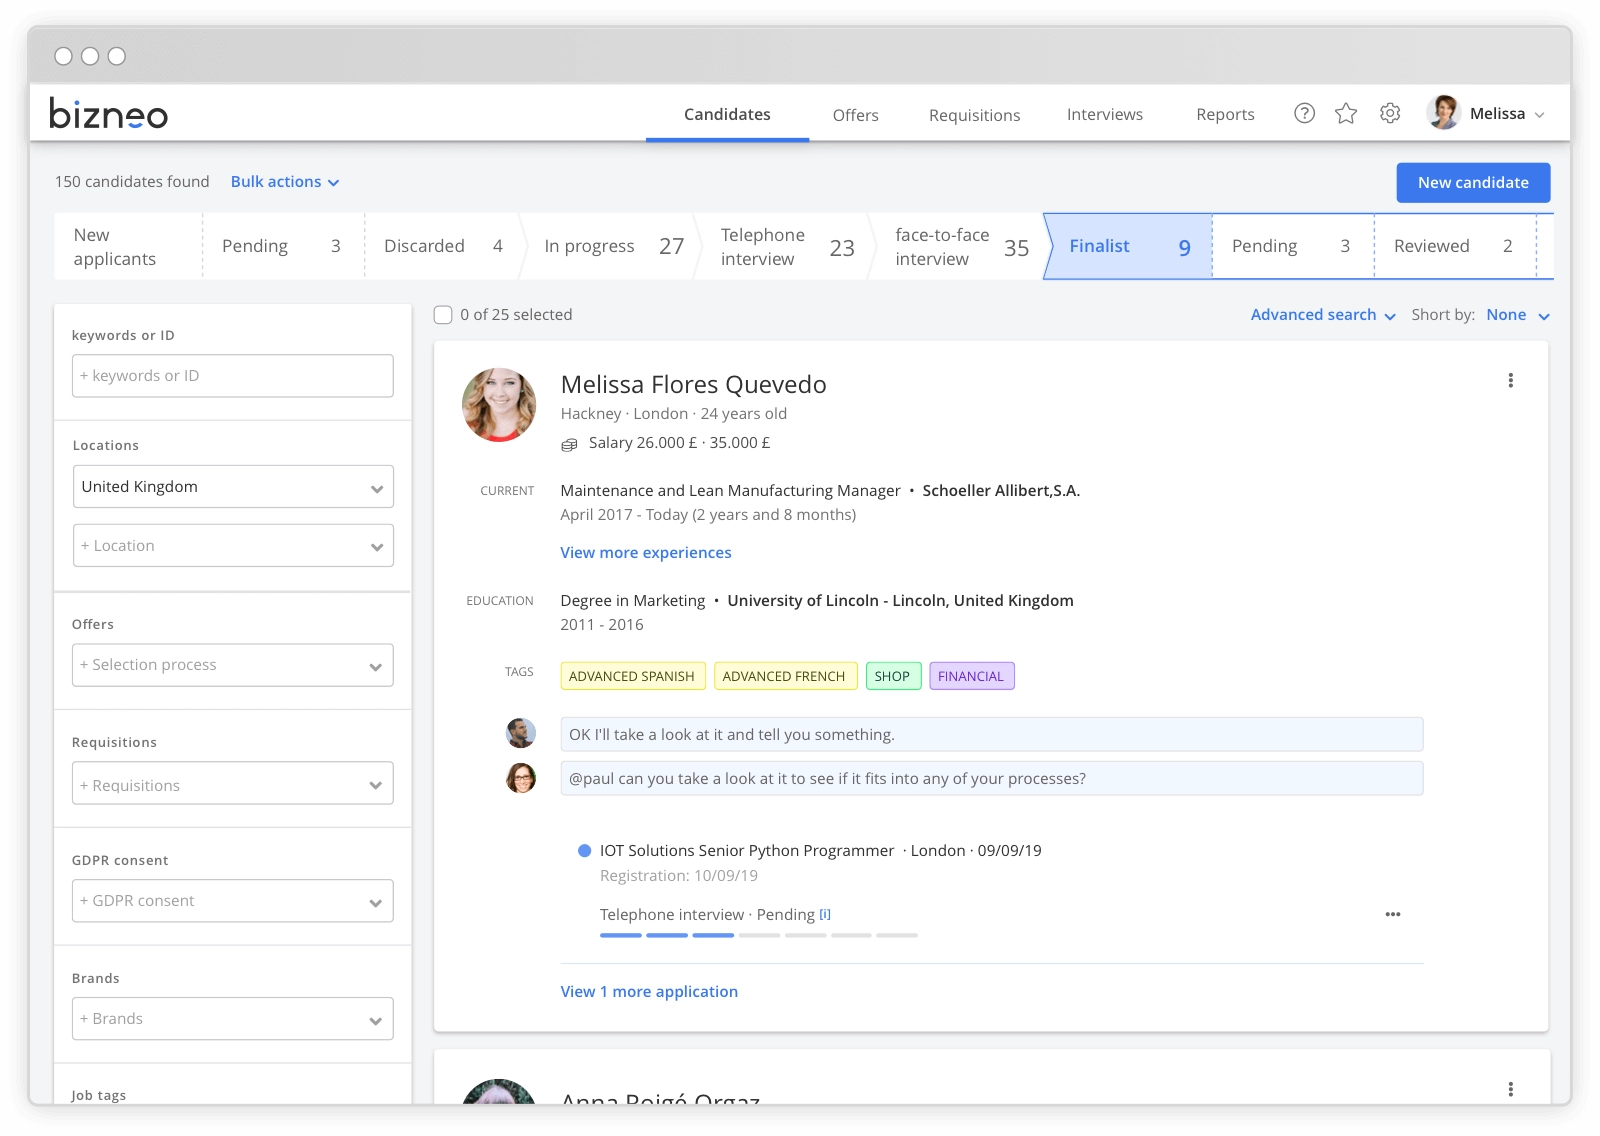The image size is (1600, 1136).
Task: Open the United Kingdom country dropdown
Action: pyautogui.click(x=233, y=487)
